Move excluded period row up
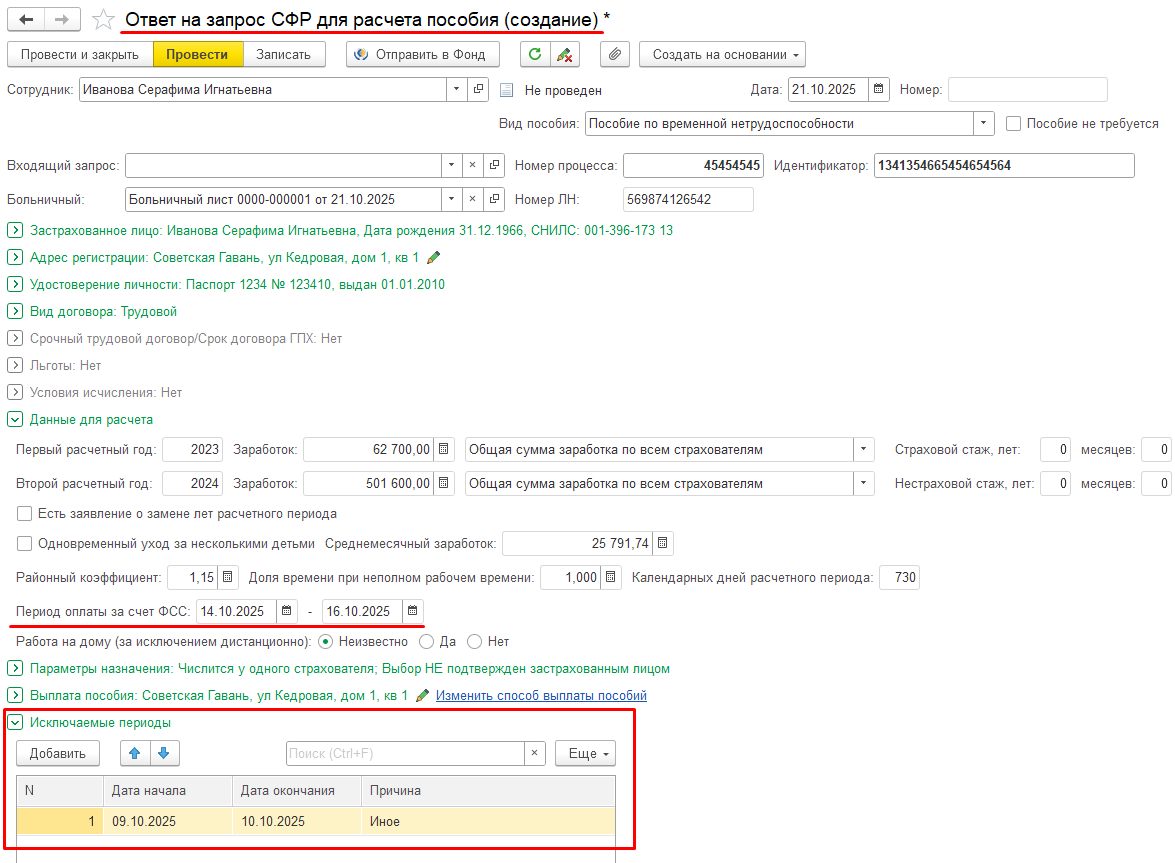Viewport: 1175px width, 863px height. click(x=135, y=754)
